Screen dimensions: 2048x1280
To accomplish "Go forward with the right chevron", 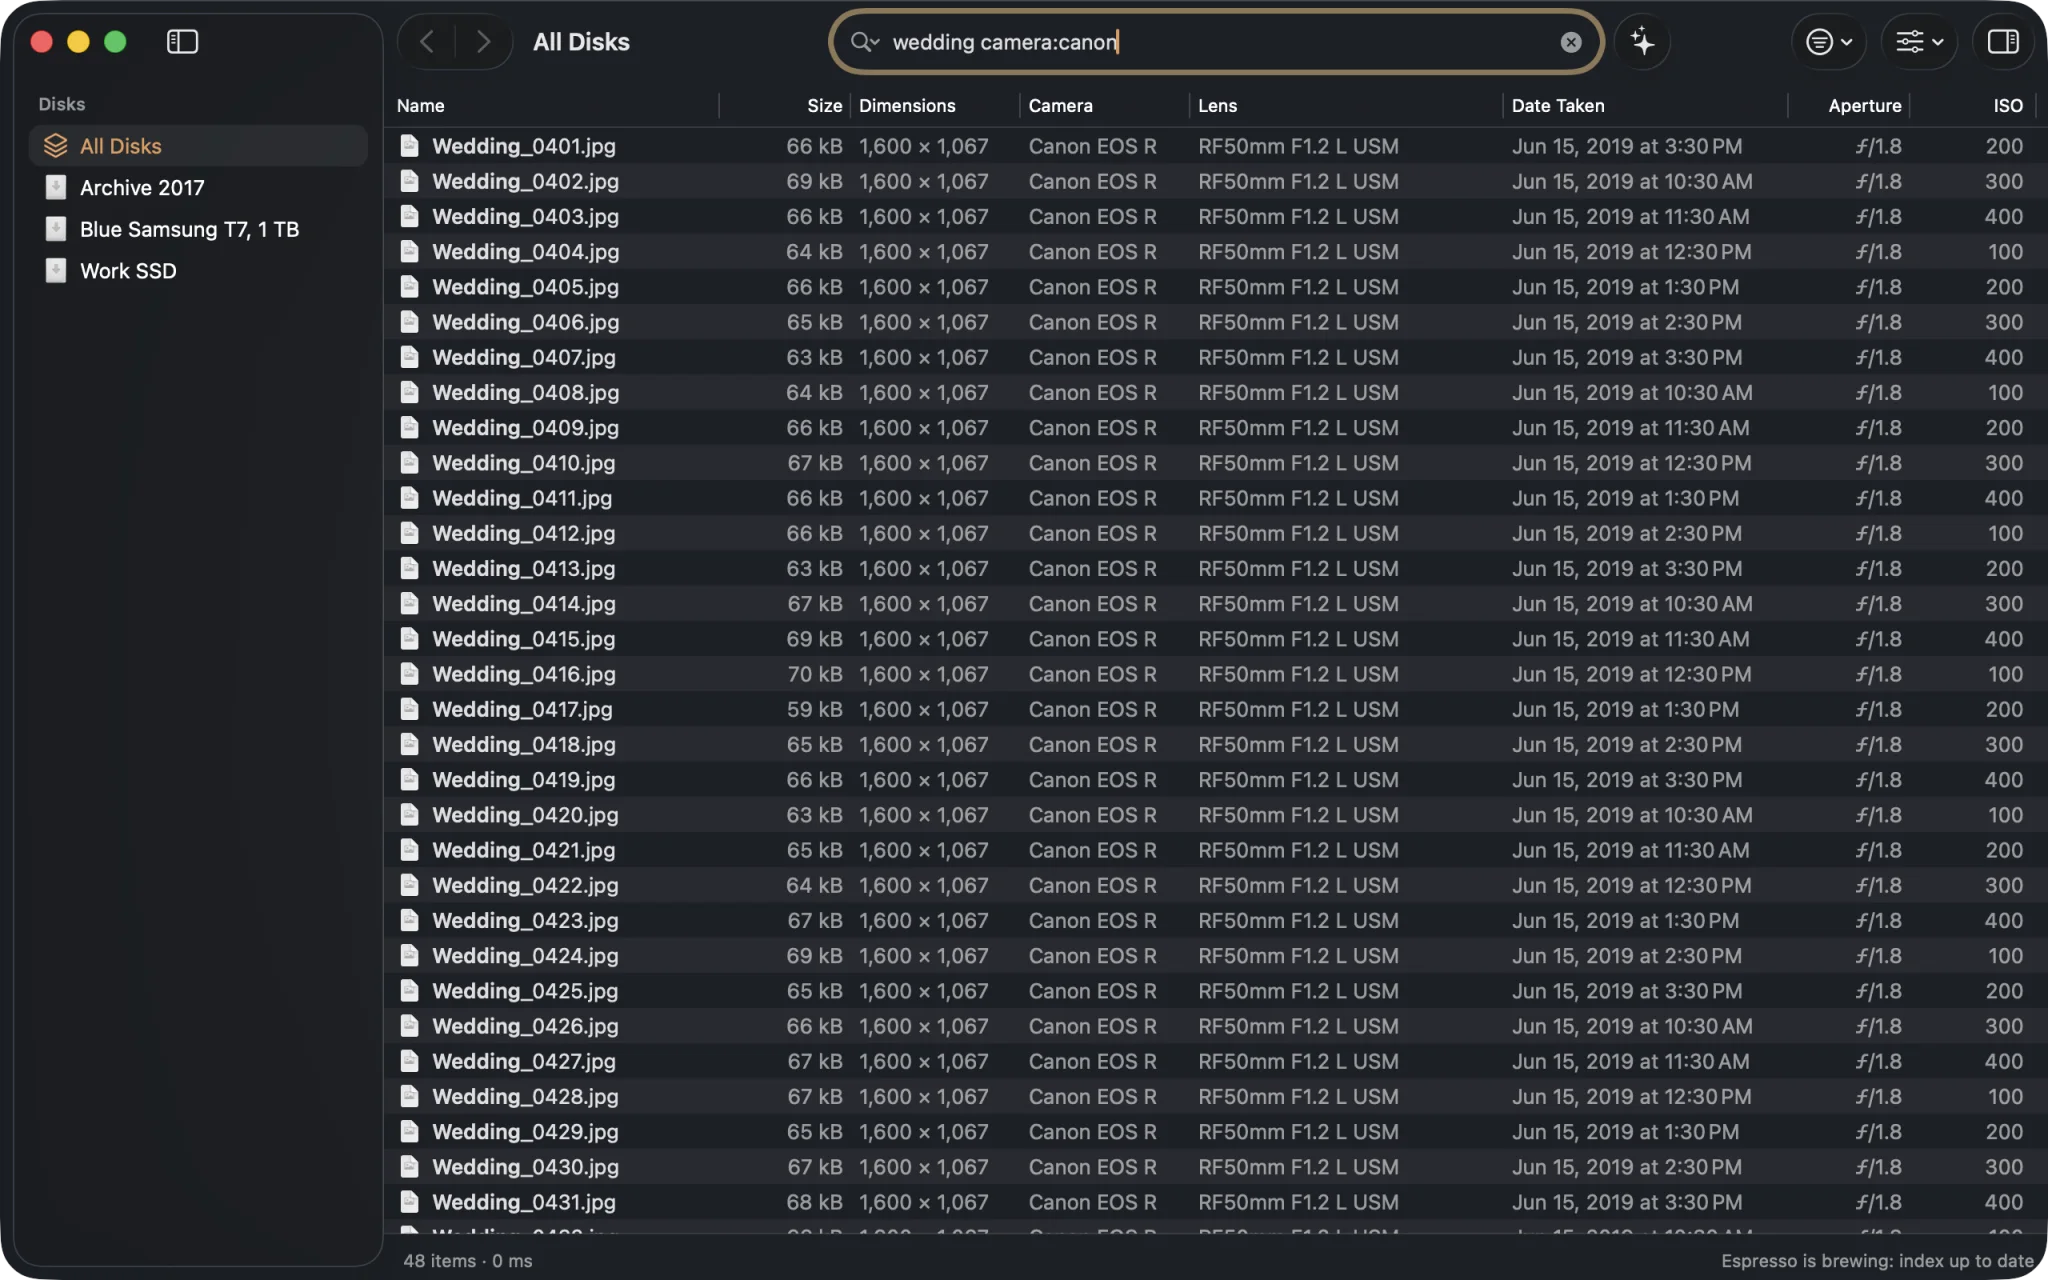I will pos(483,42).
